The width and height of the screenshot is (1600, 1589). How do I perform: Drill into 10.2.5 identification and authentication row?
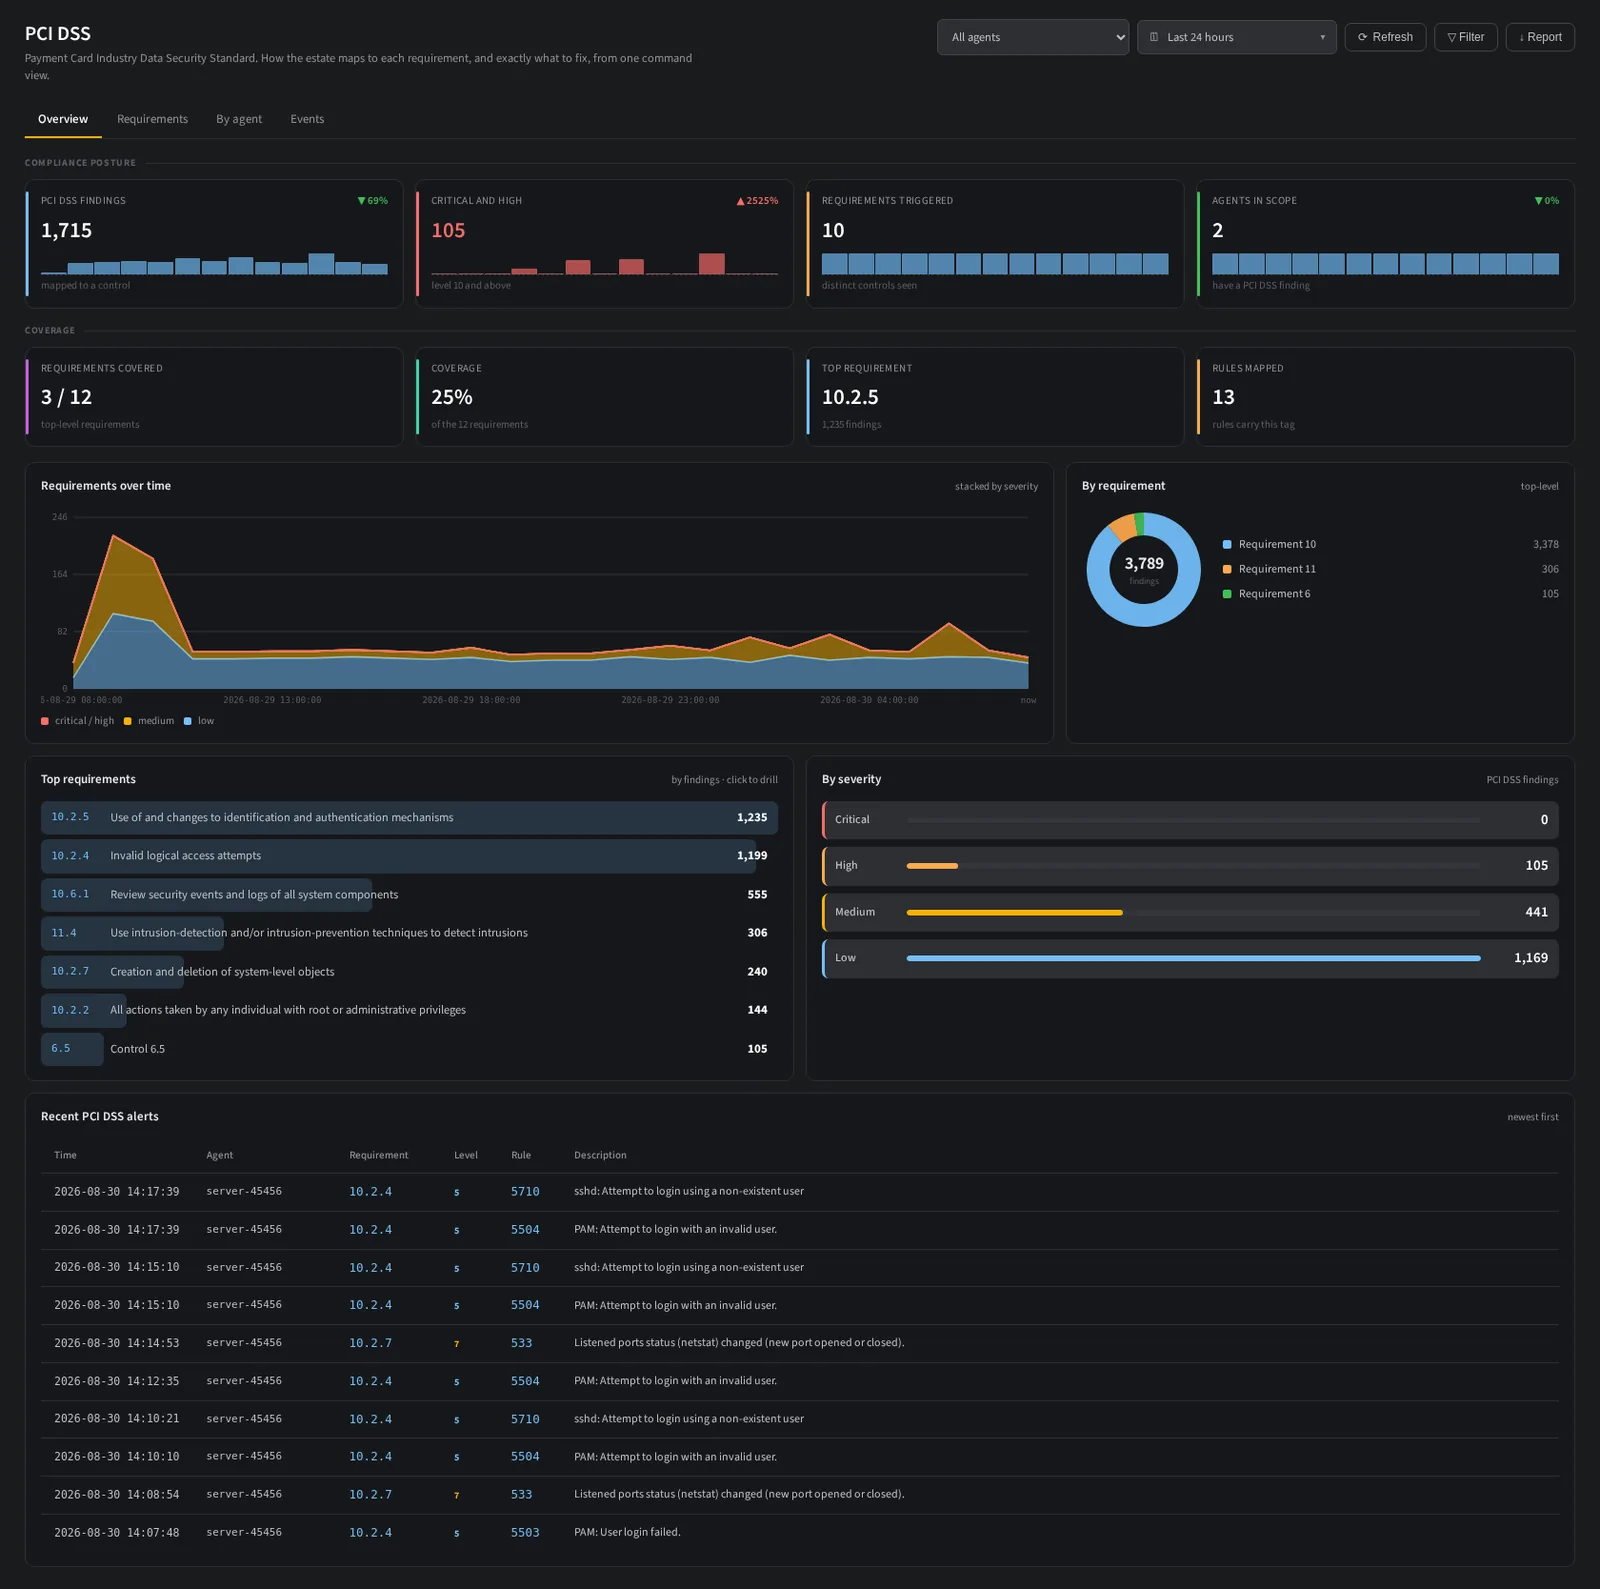(409, 818)
